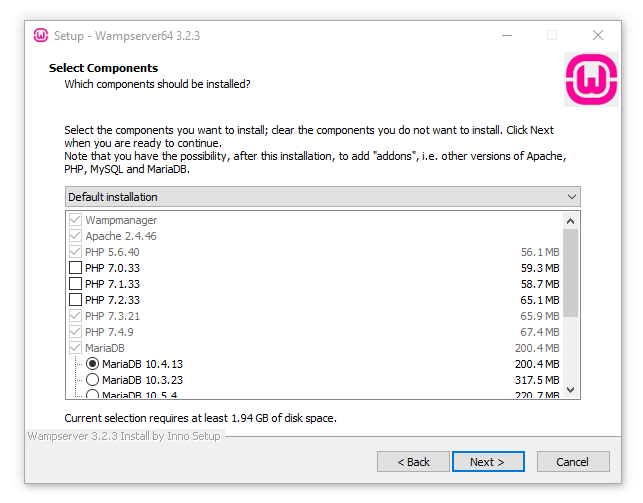Click the scroll down arrow in components list
This screenshot has width=643, height=503.
tap(570, 389)
